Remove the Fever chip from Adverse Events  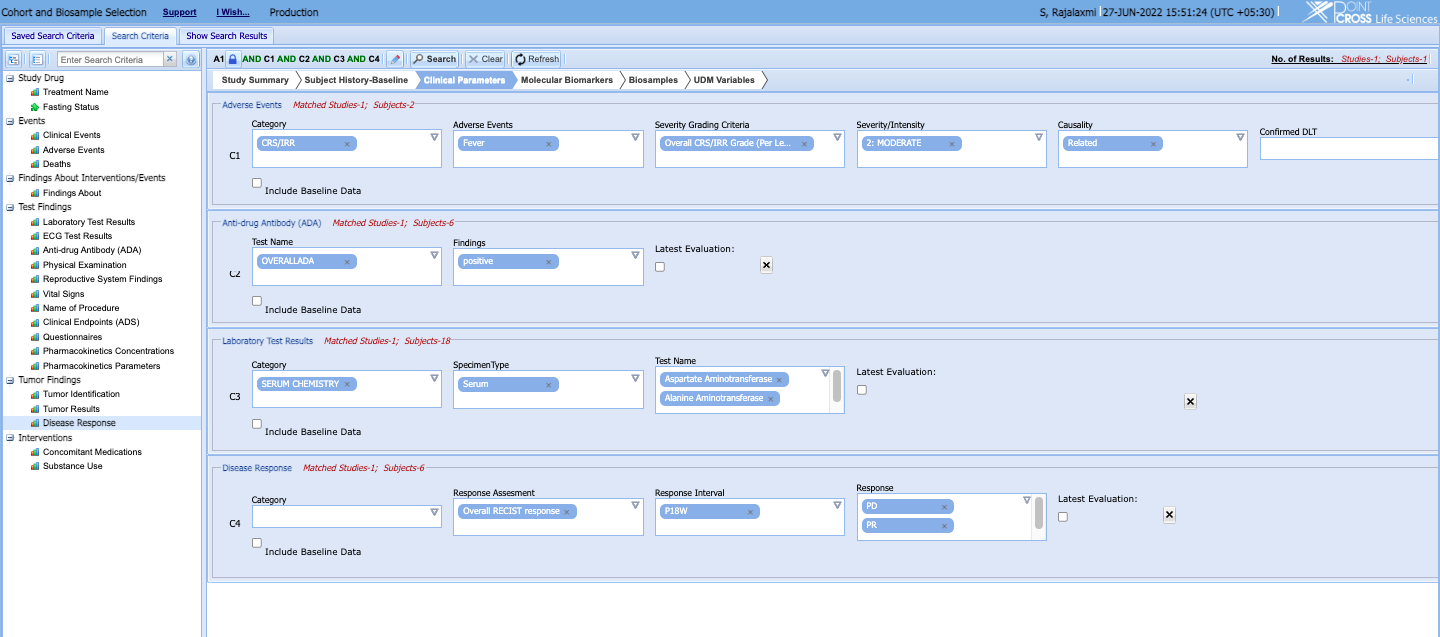548,143
